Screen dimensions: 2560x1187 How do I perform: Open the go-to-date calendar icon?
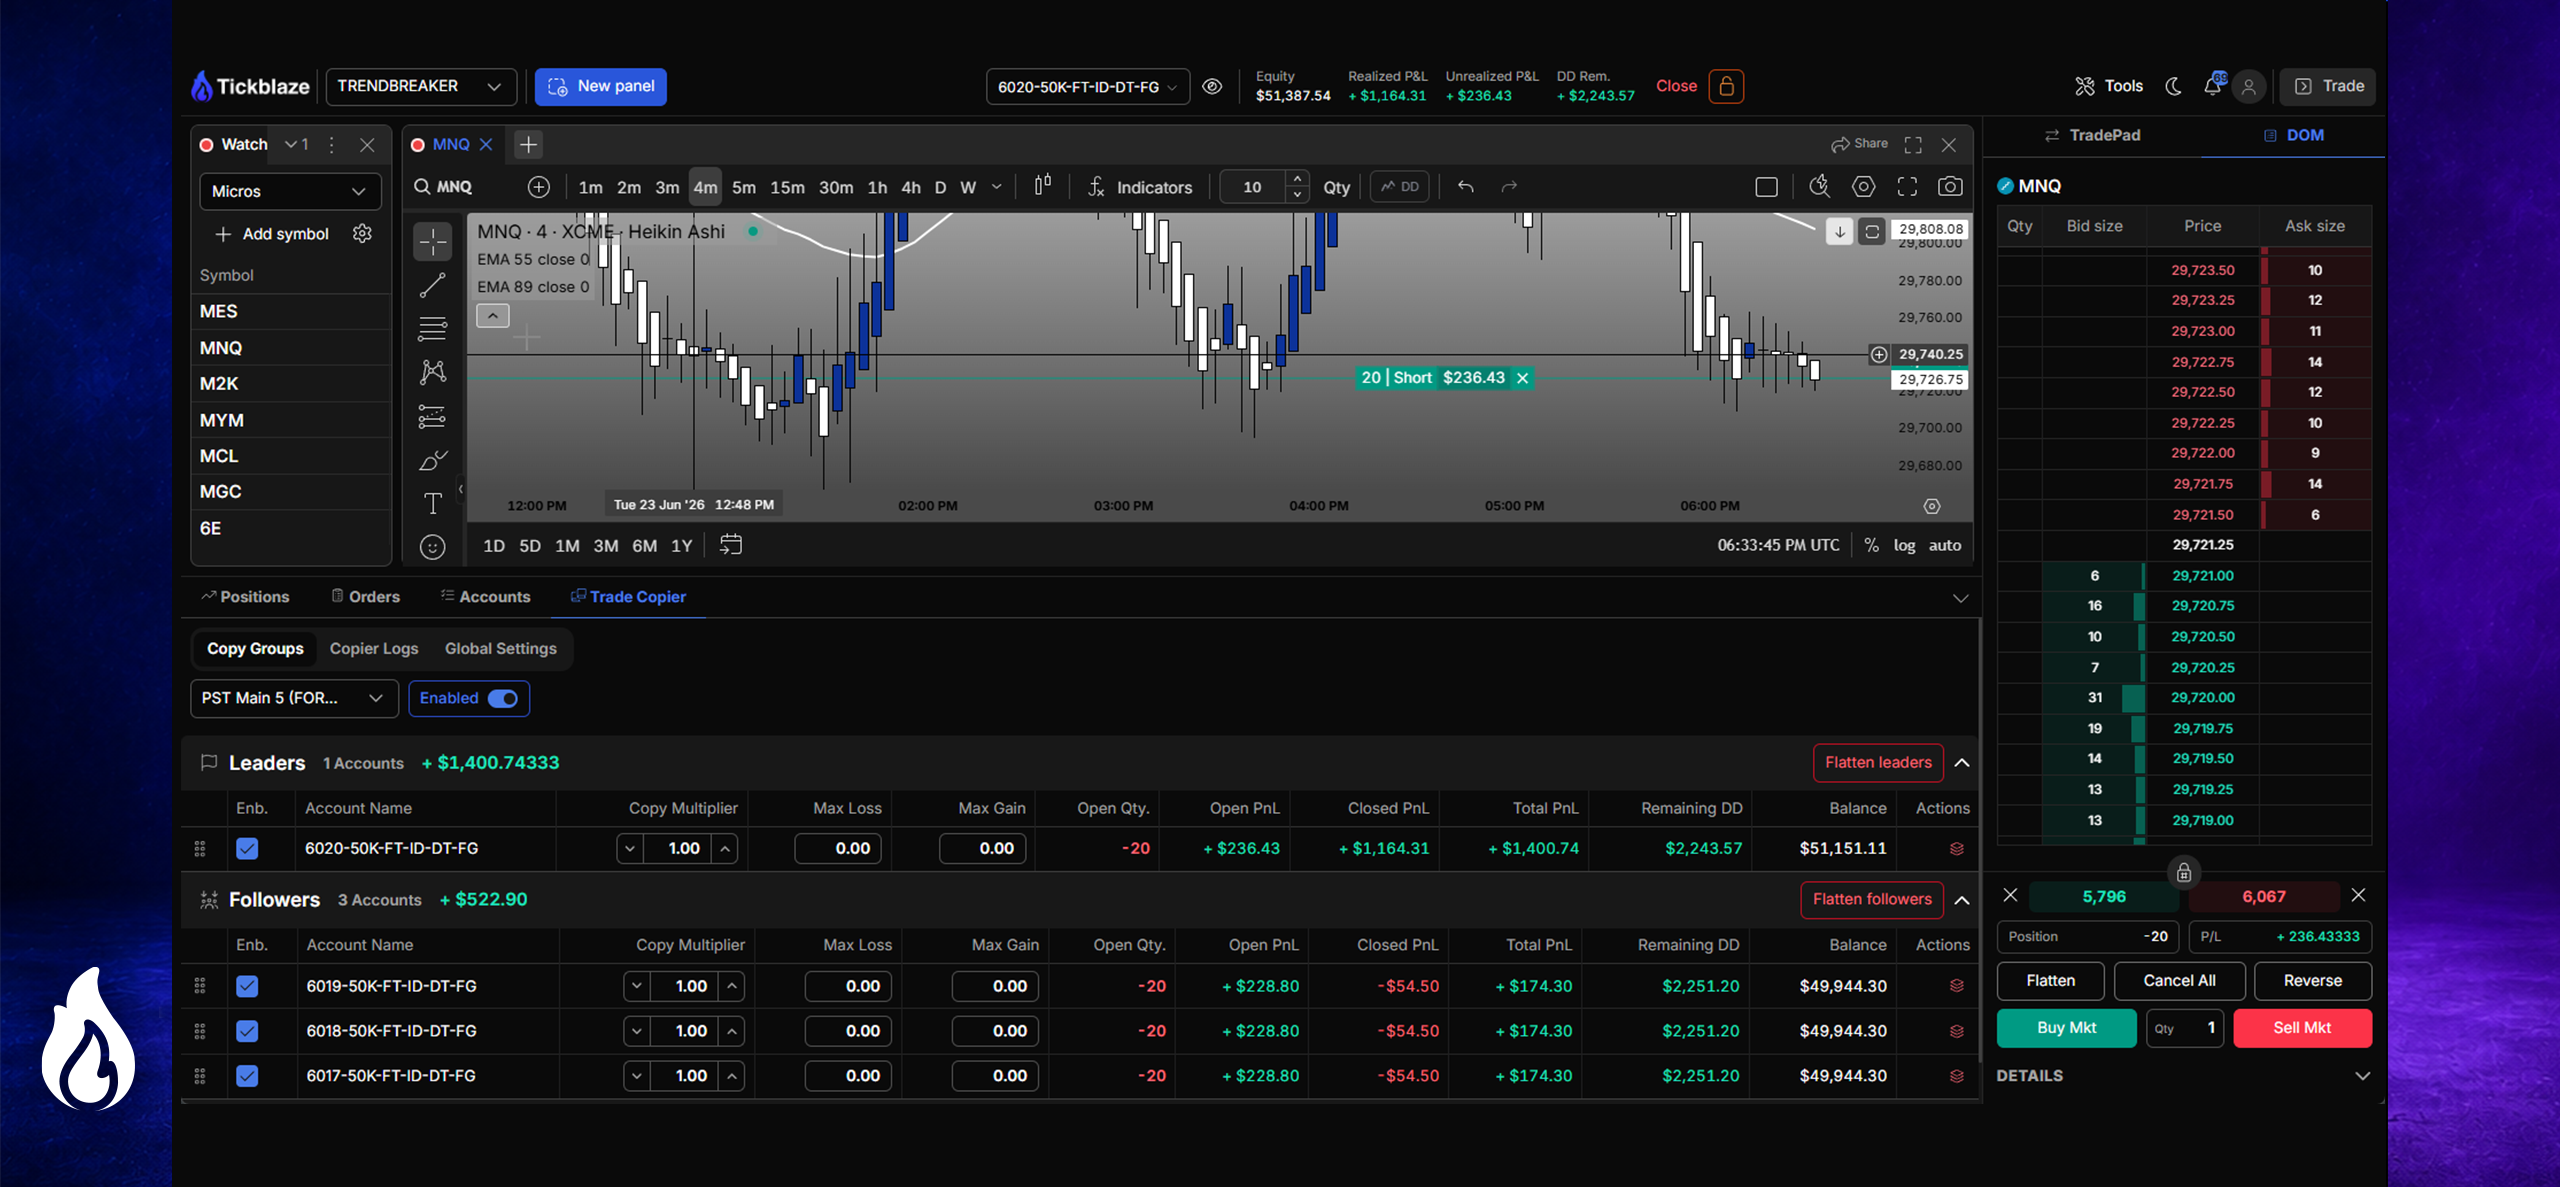click(731, 545)
